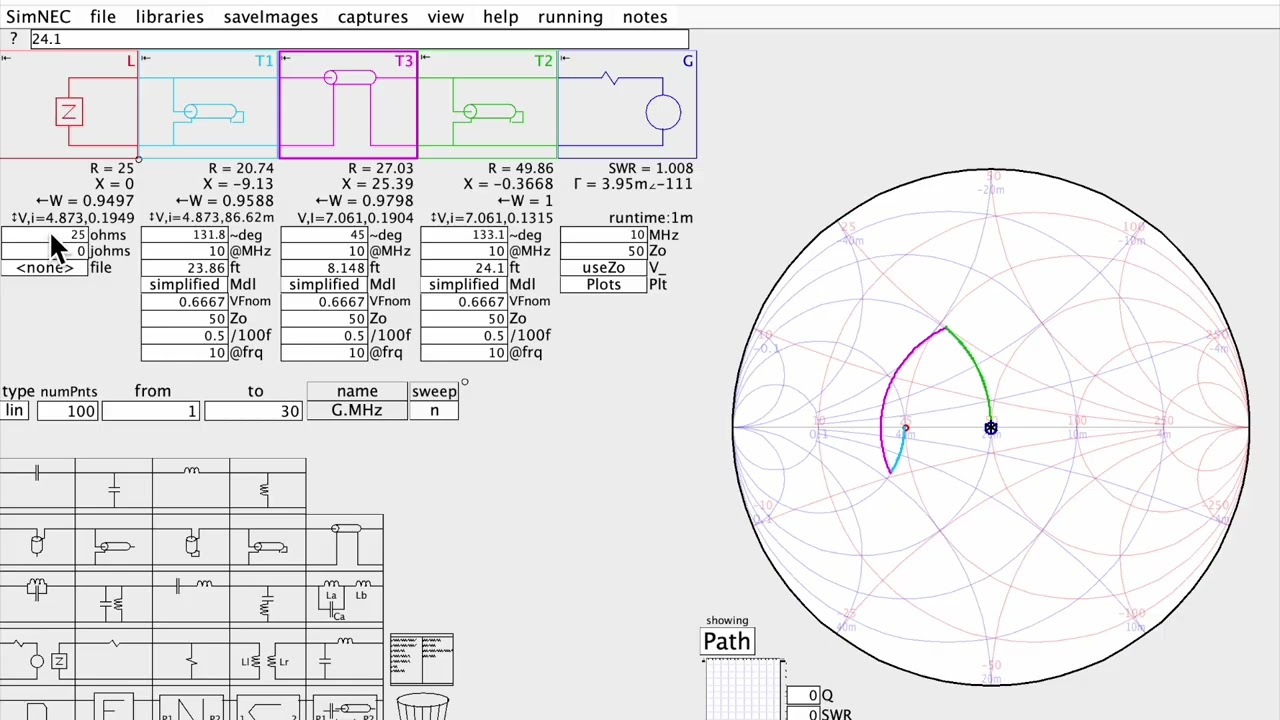Click the question mark help button
Viewport: 1280px width, 720px height.
point(13,39)
